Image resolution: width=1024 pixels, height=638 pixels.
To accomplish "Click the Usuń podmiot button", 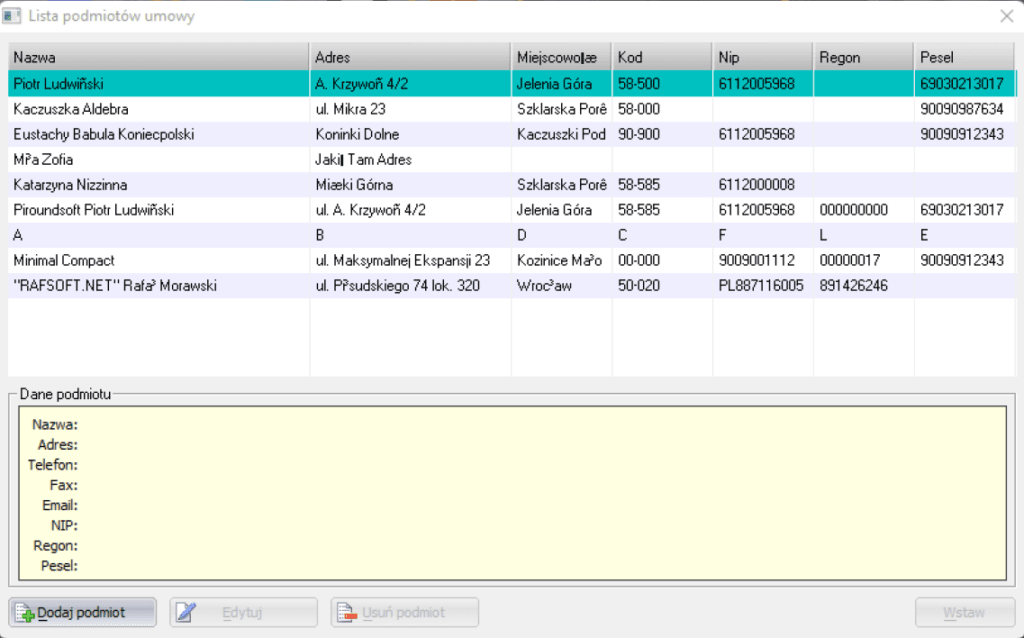I will point(405,612).
